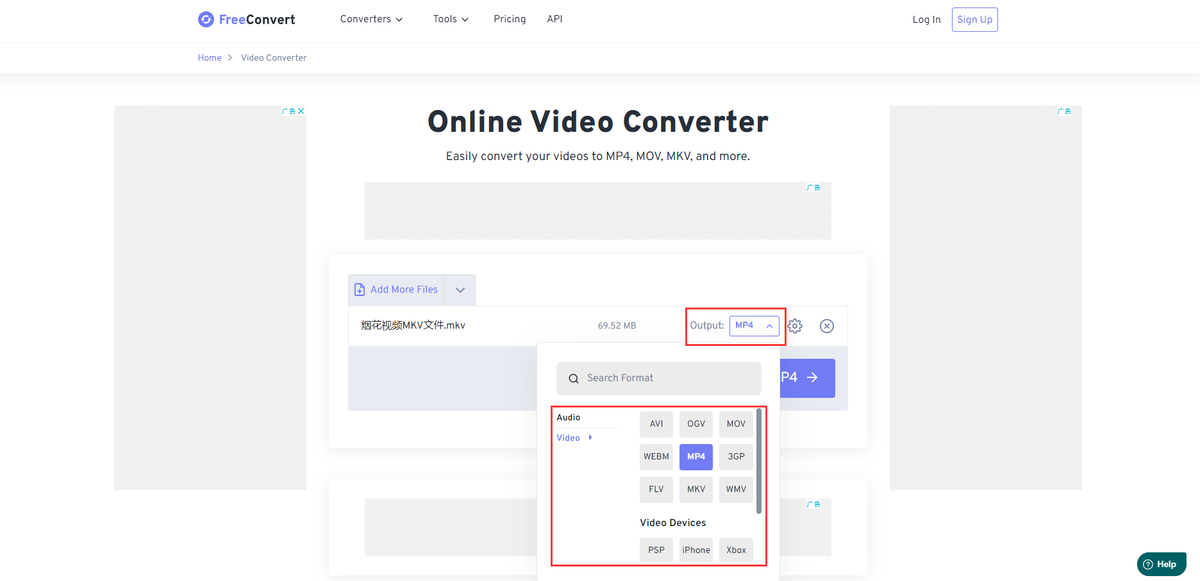Click the Log In link
This screenshot has height=581, width=1200.
click(x=926, y=20)
